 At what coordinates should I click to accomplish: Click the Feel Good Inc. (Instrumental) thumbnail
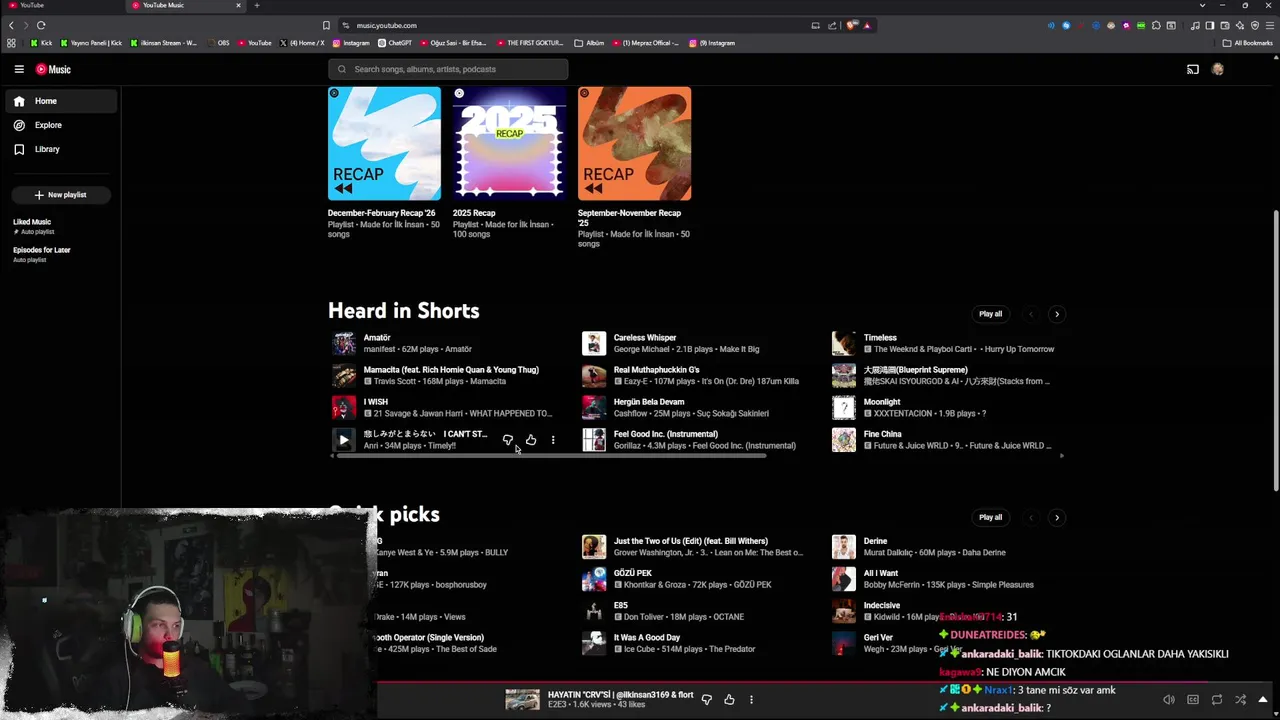(x=594, y=440)
